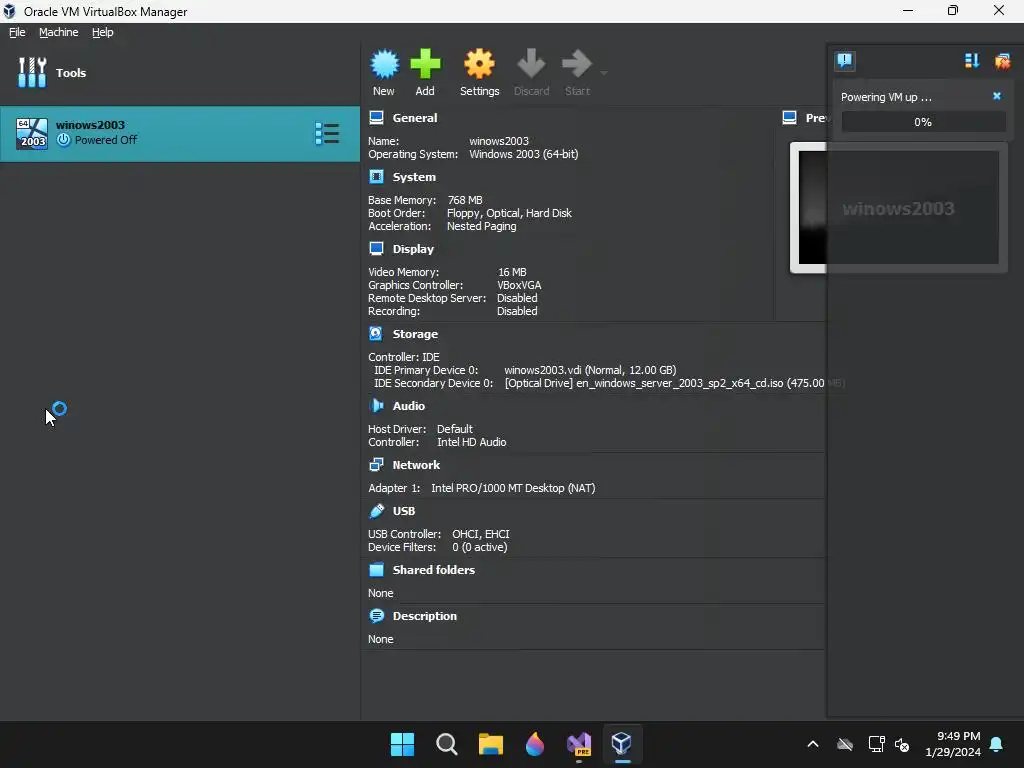Click the Preview panel monitor icon

pyautogui.click(x=790, y=118)
